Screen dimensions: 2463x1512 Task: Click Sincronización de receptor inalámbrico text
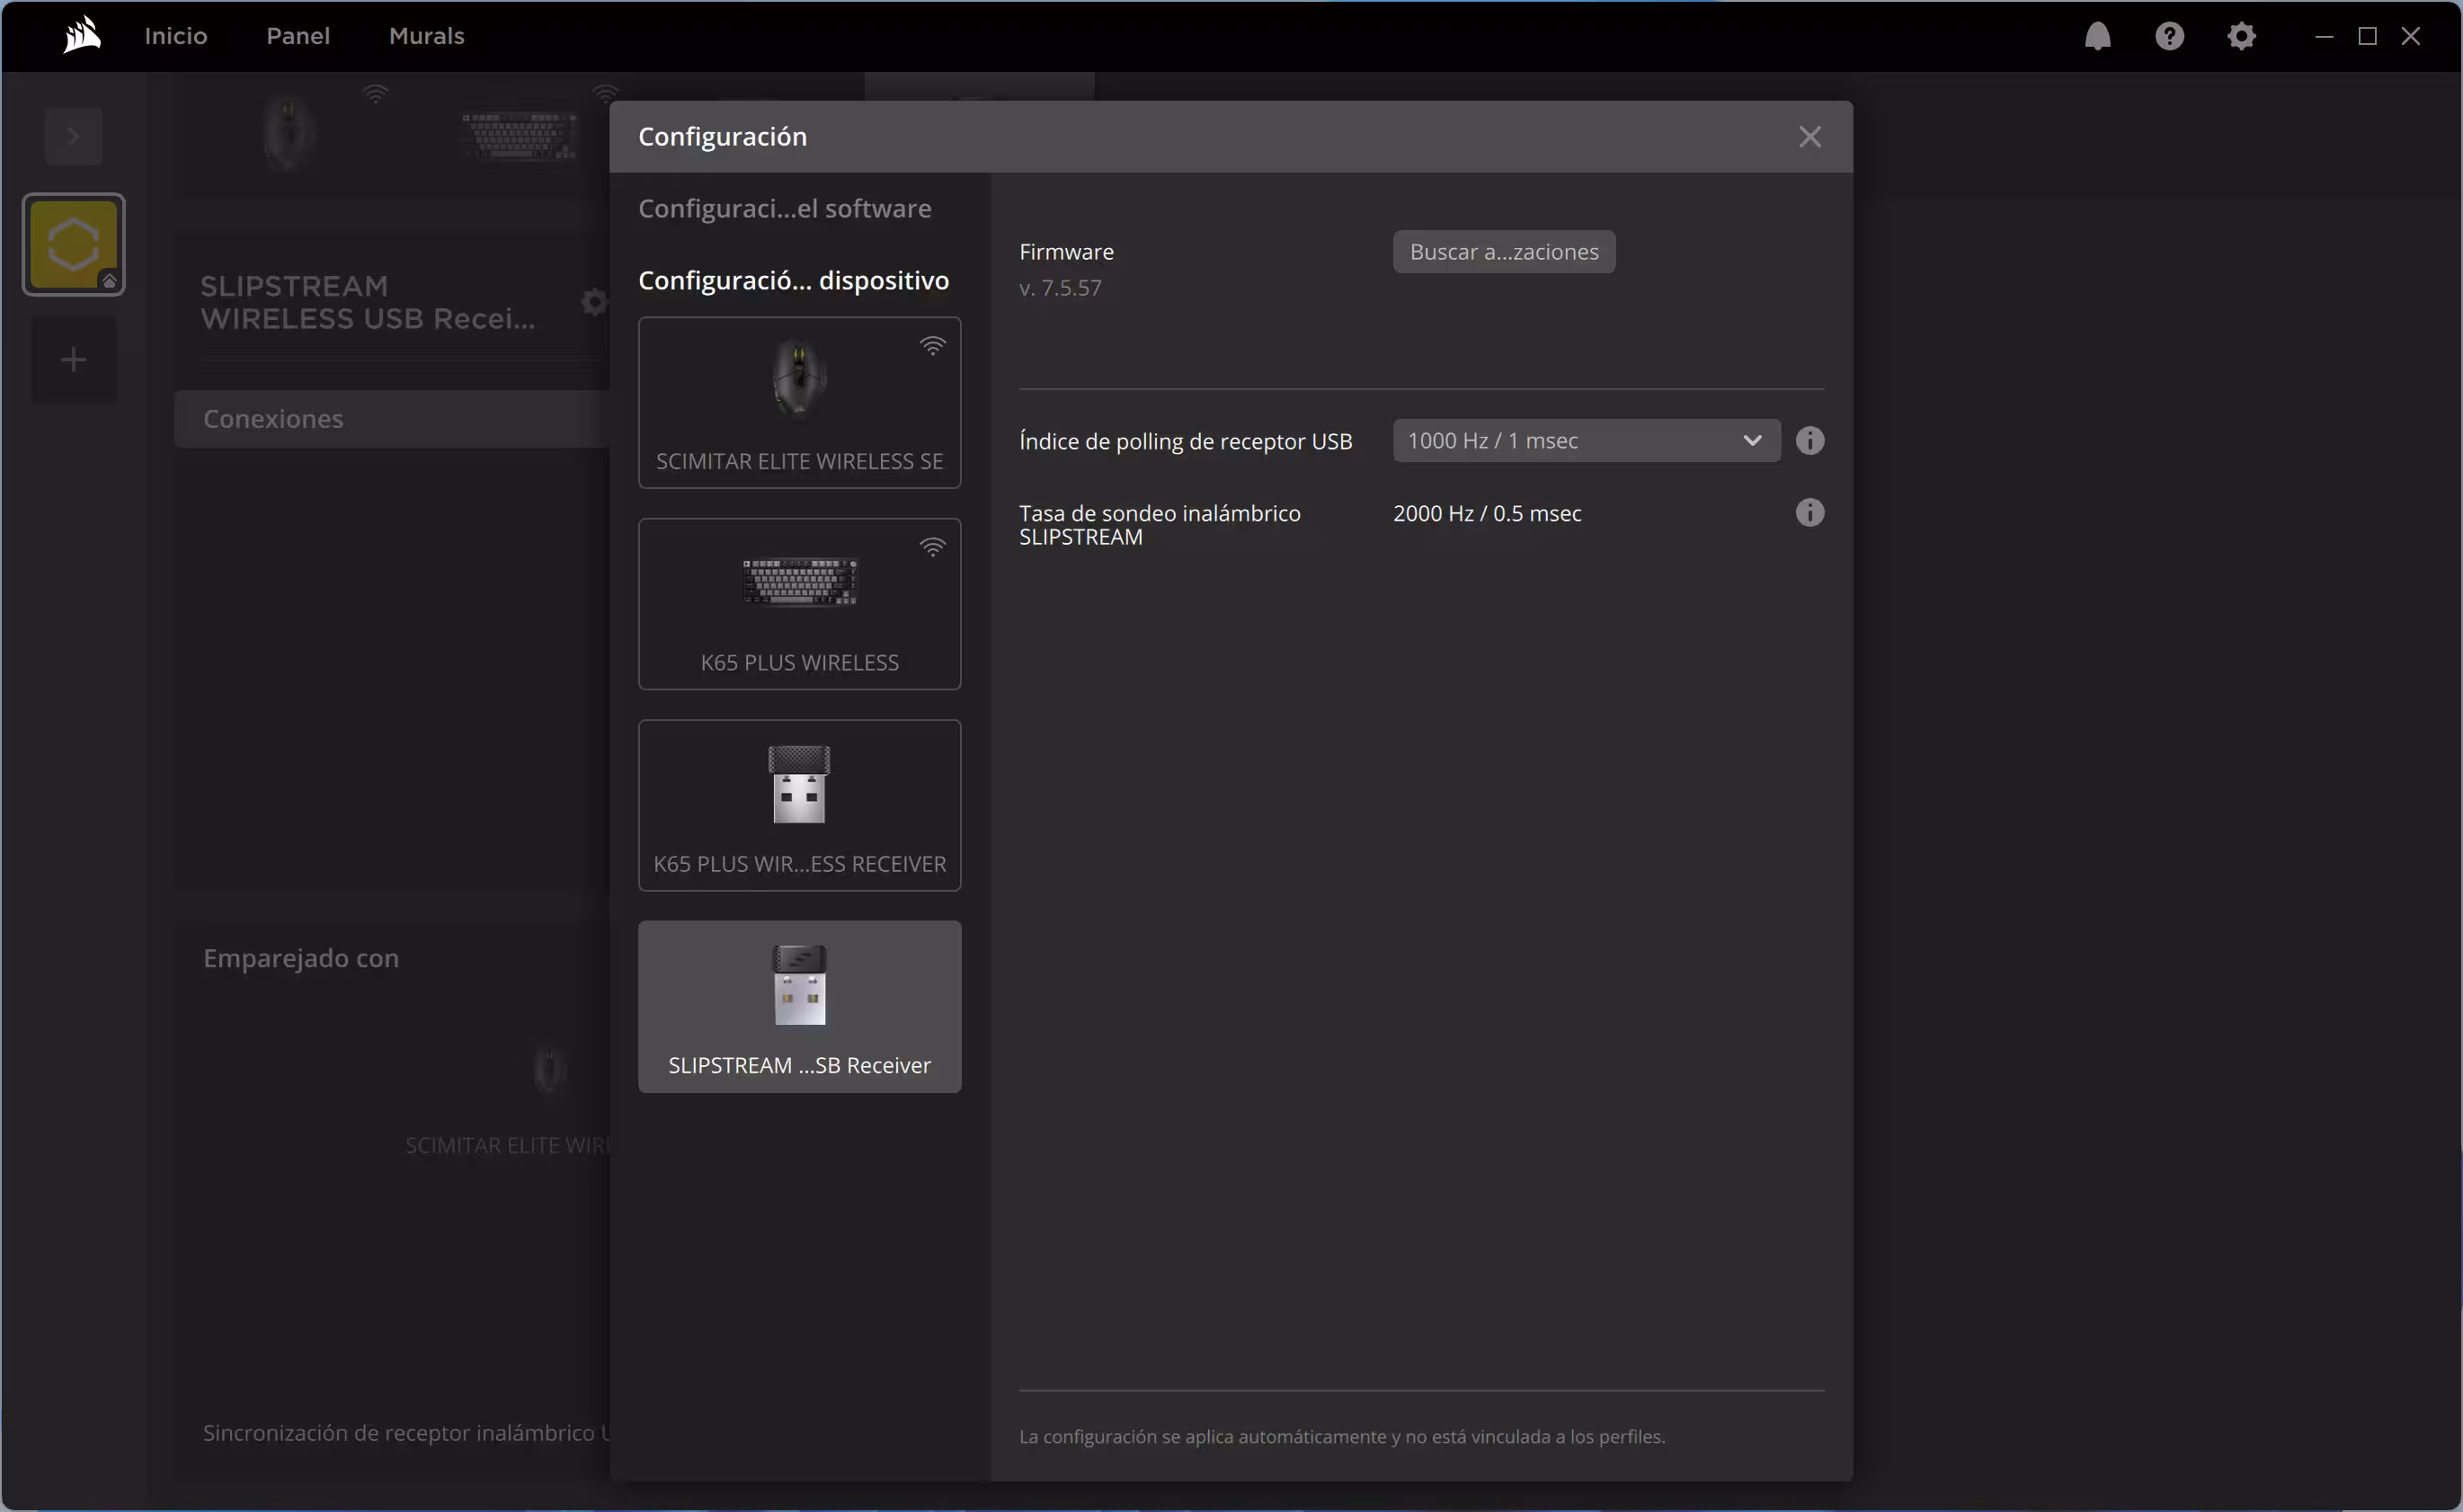click(406, 1433)
